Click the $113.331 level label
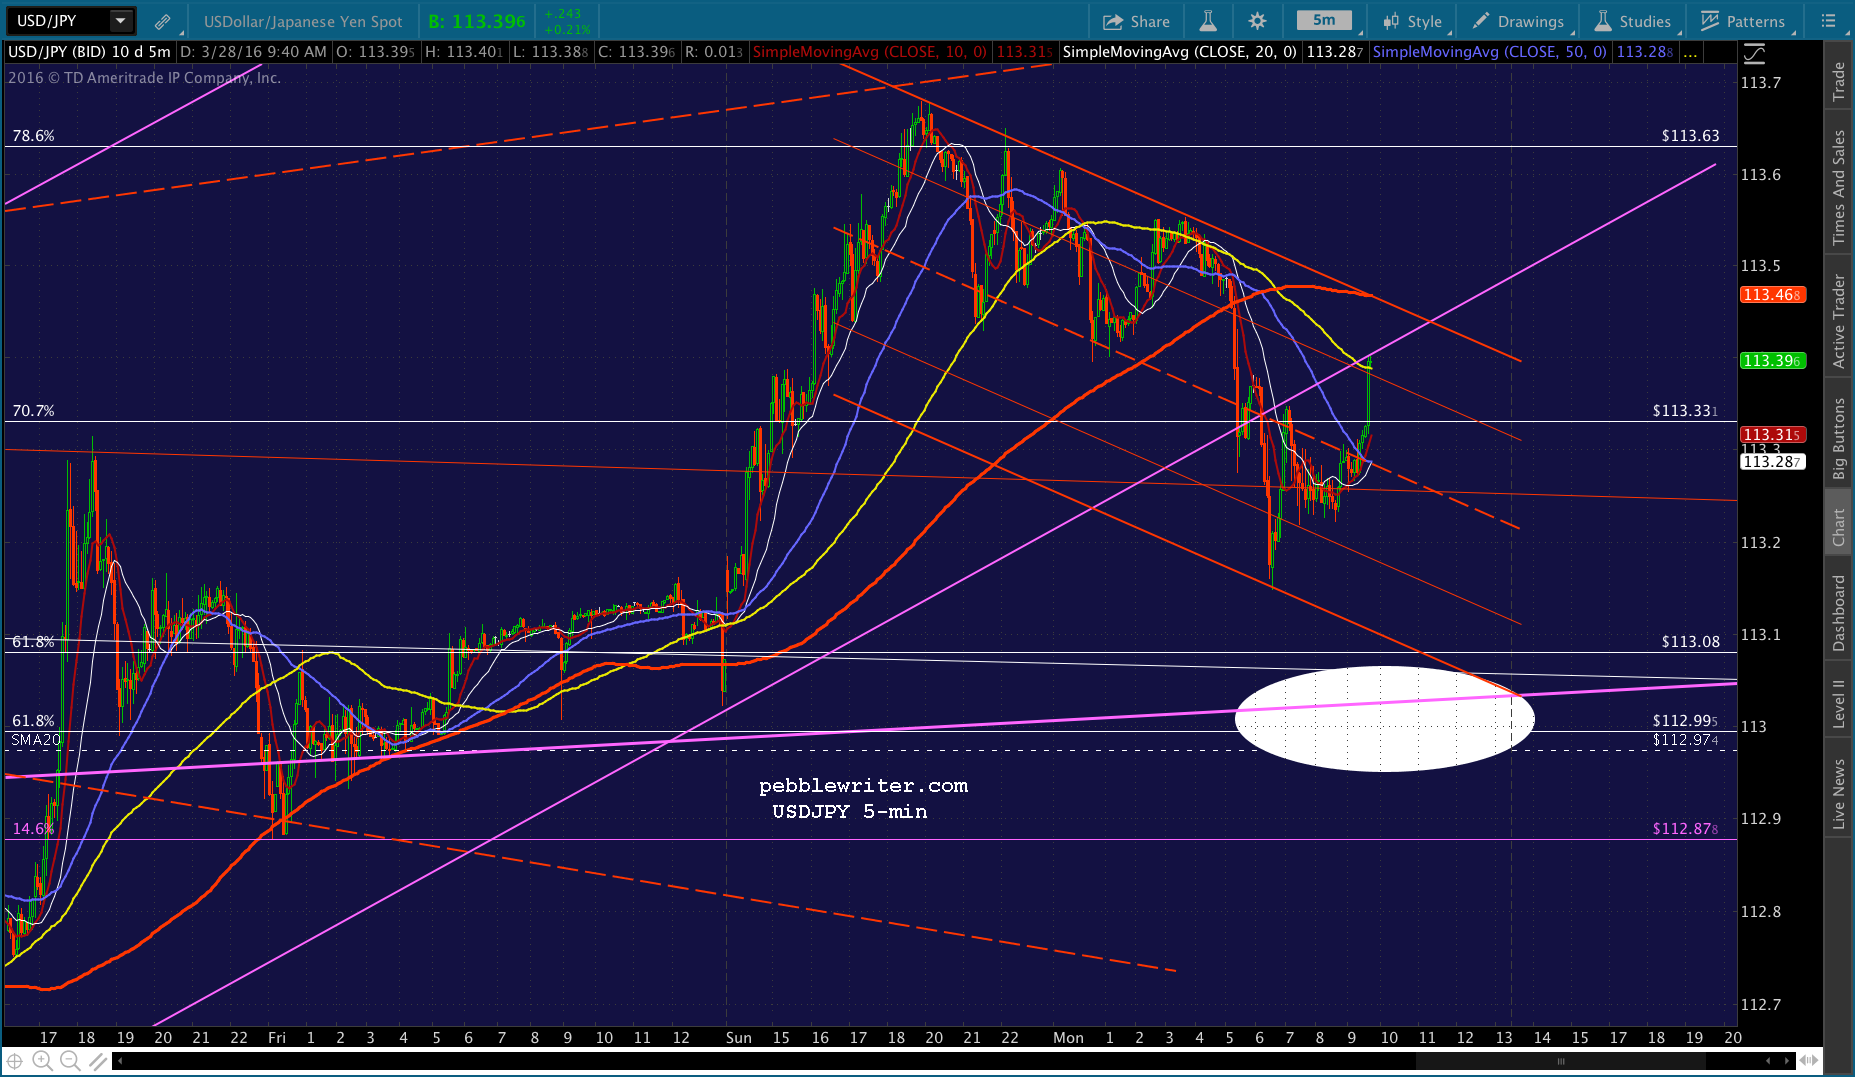The height and width of the screenshot is (1077, 1855). pos(1686,411)
